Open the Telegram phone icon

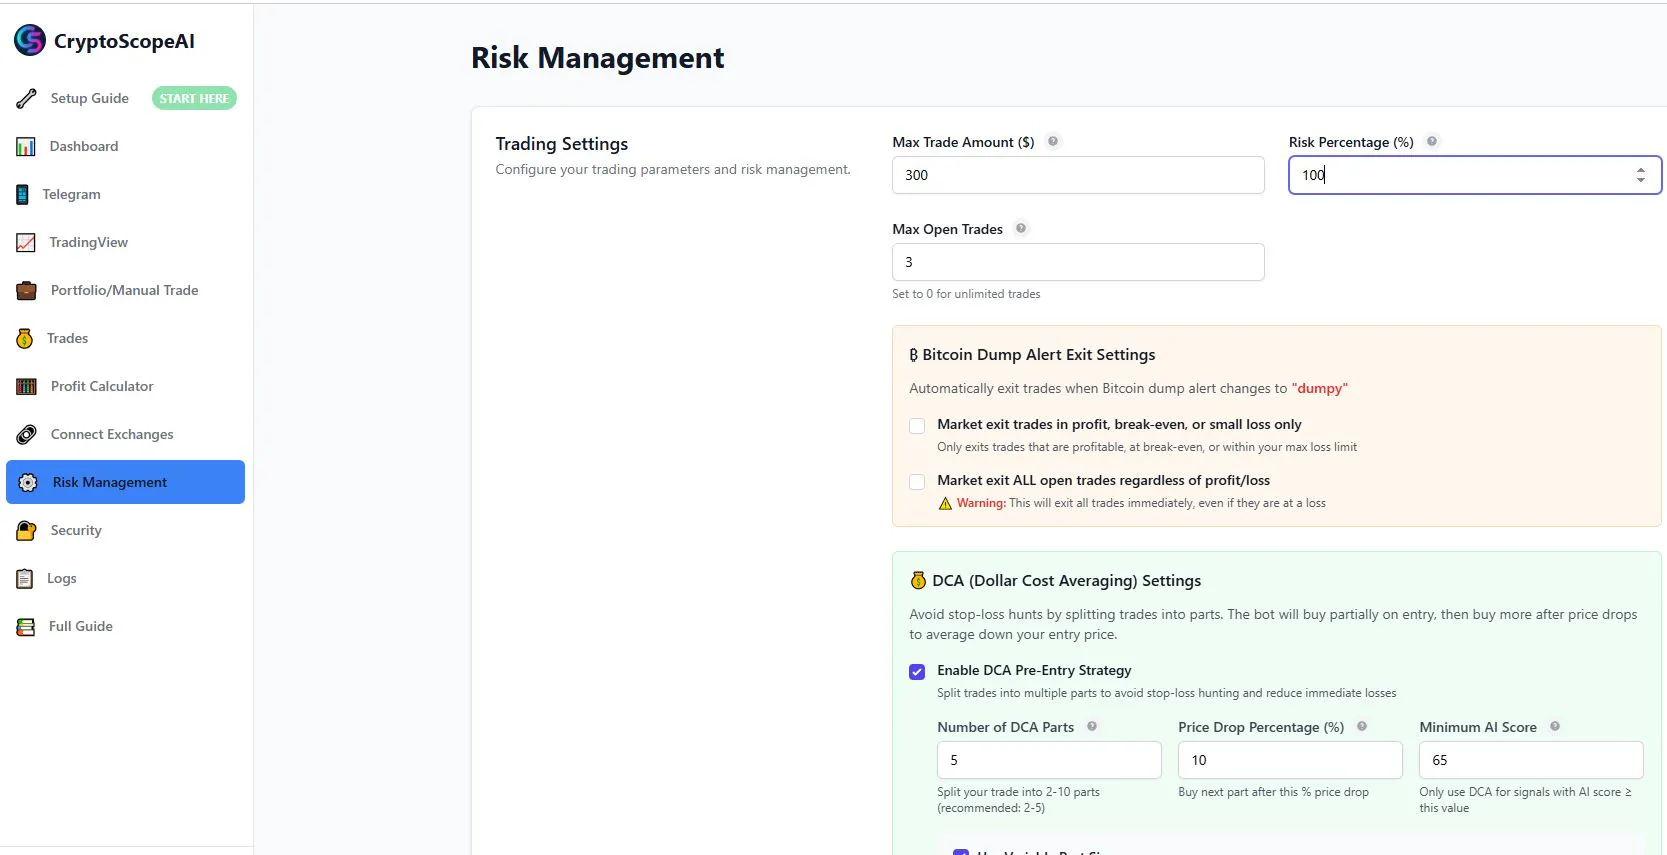click(22, 194)
